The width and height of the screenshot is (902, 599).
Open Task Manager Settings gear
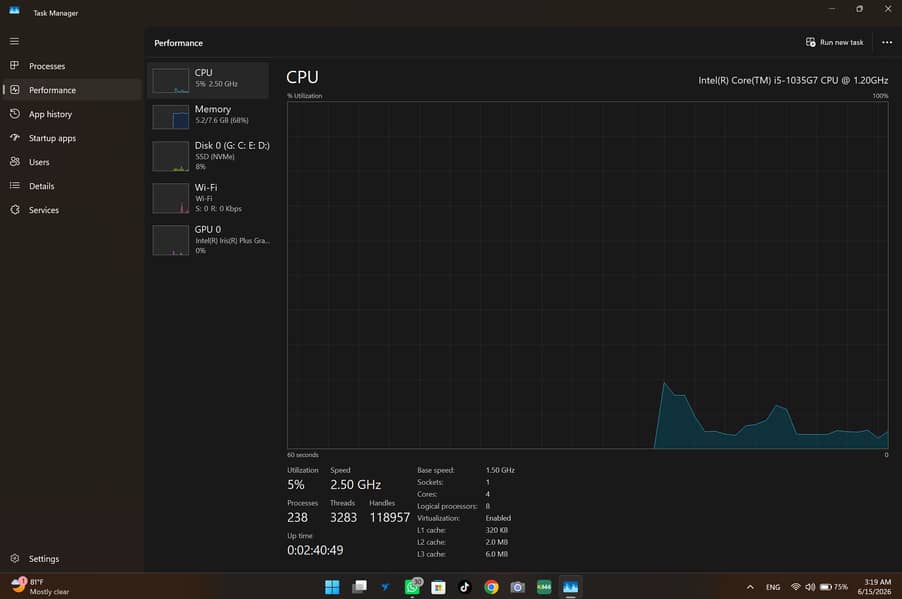pyautogui.click(x=15, y=558)
